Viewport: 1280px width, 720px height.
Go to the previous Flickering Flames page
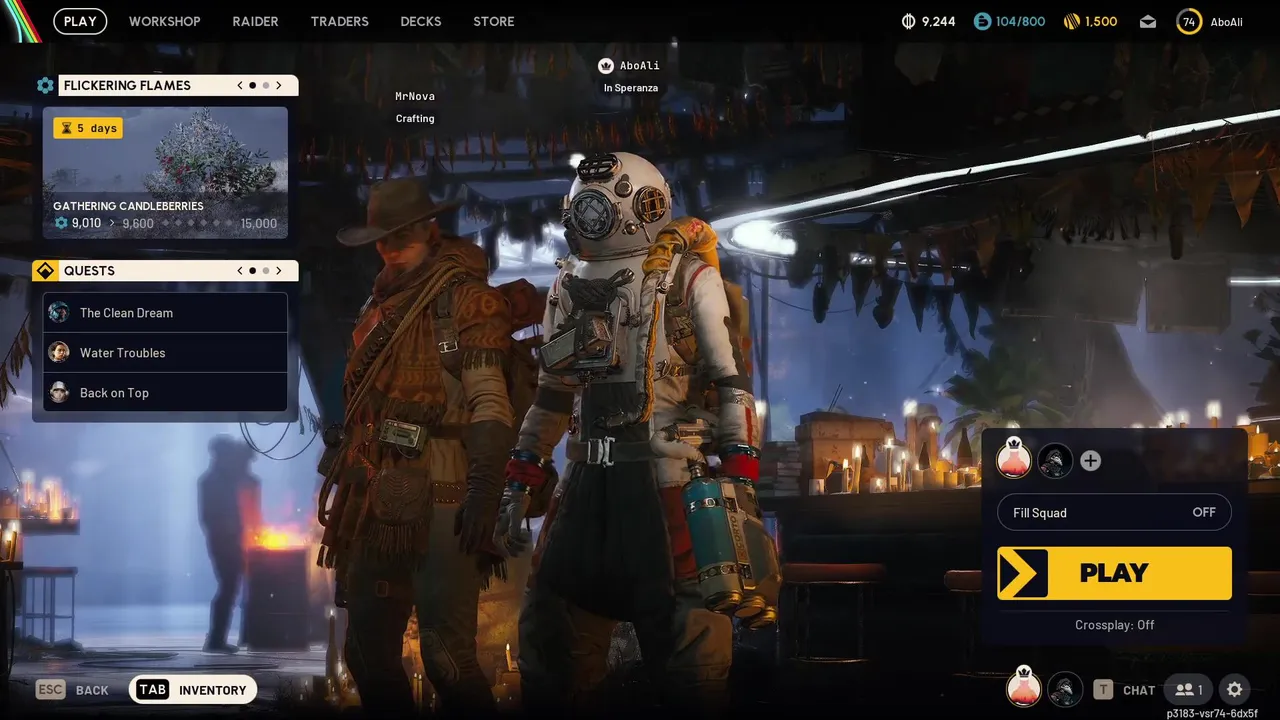point(240,85)
